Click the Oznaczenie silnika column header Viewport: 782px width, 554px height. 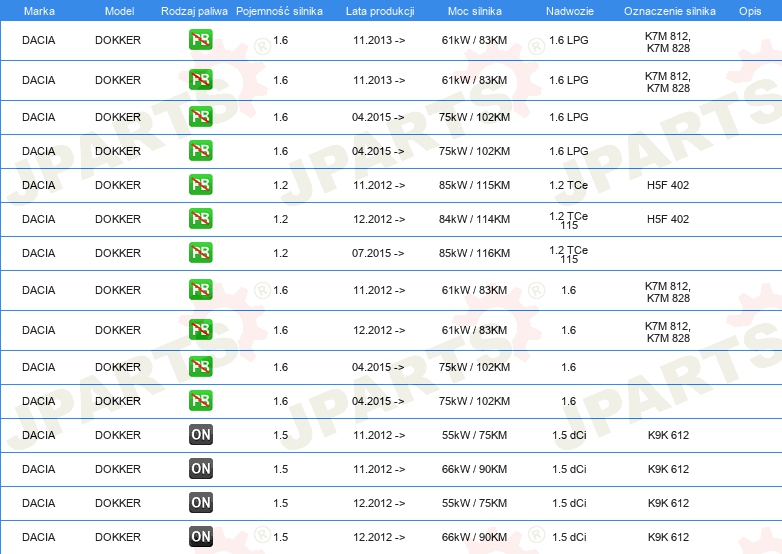670,11
